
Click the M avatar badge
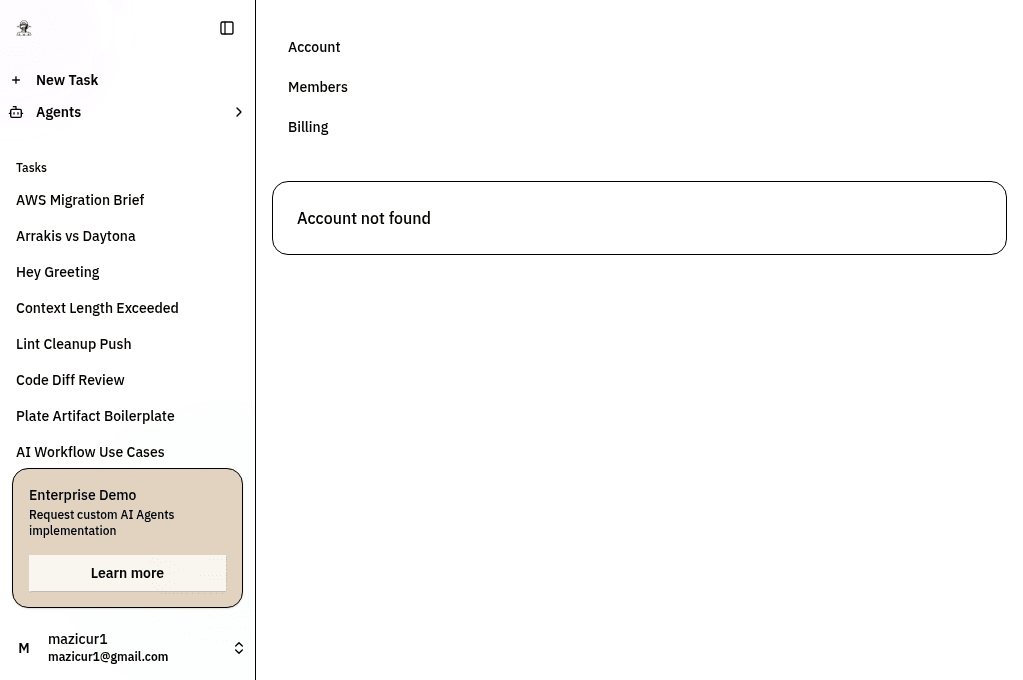click(24, 648)
